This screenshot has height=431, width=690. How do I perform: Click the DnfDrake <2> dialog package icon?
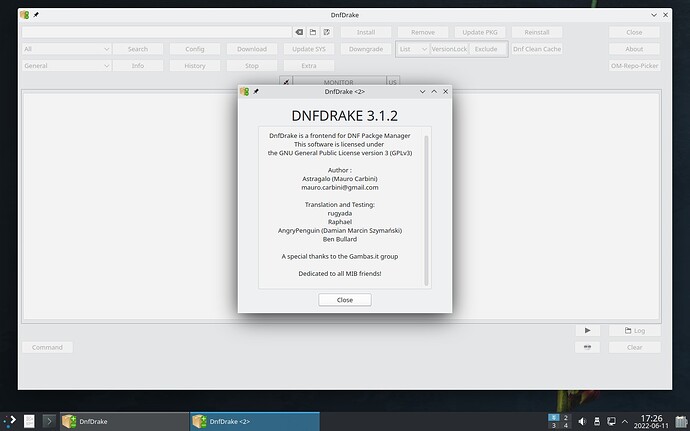pyautogui.click(x=245, y=92)
